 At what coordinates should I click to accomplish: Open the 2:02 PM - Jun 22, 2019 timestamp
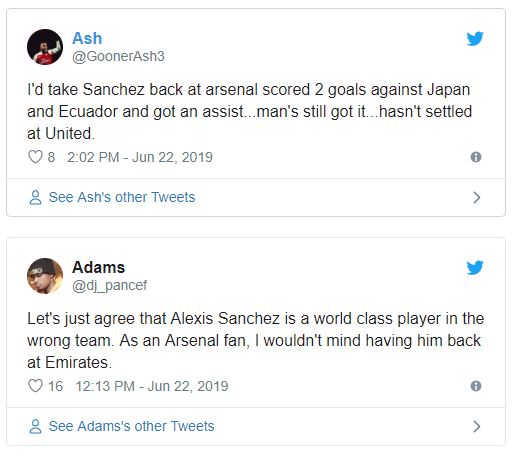[x=140, y=157]
